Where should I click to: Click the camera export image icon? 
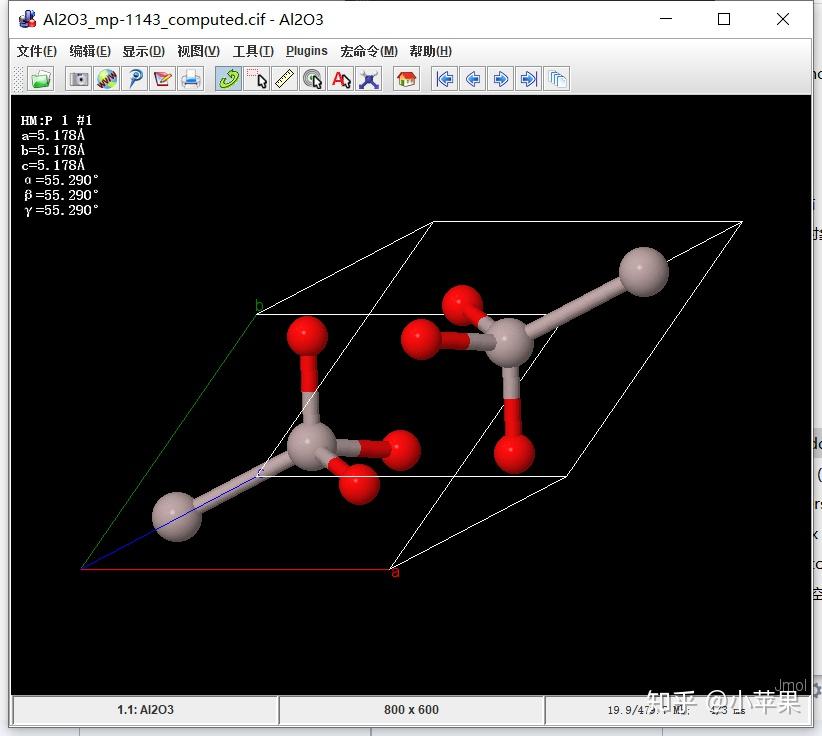79,79
